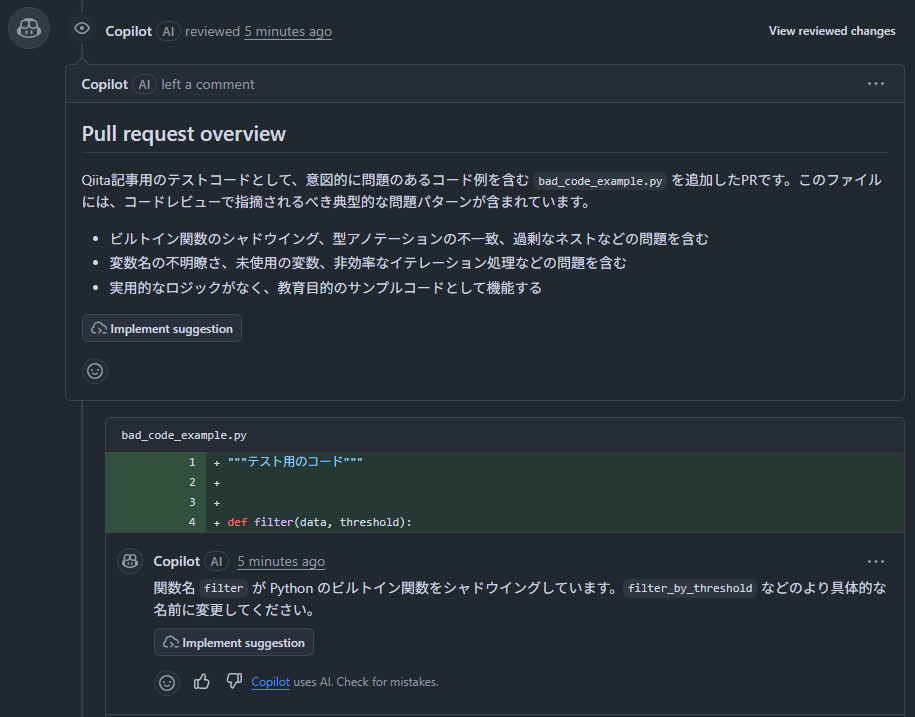Viewport: 915px width, 717px height.
Task: Click 'filter_by_threshold' inline code
Action: point(690,588)
